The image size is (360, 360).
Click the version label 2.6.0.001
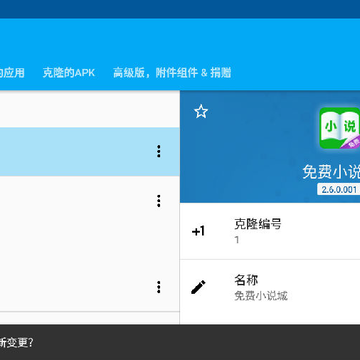pyautogui.click(x=339, y=189)
